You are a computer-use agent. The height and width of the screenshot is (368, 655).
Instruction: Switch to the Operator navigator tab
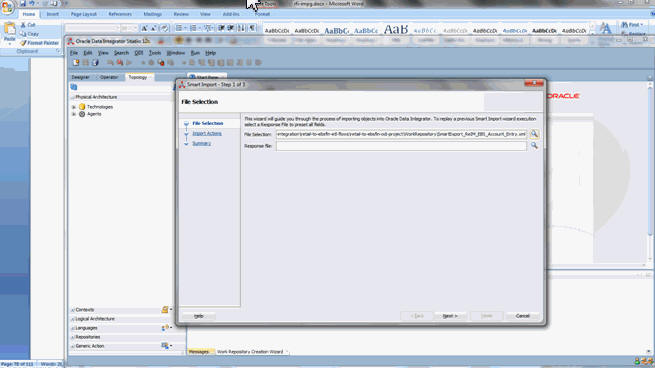(109, 77)
